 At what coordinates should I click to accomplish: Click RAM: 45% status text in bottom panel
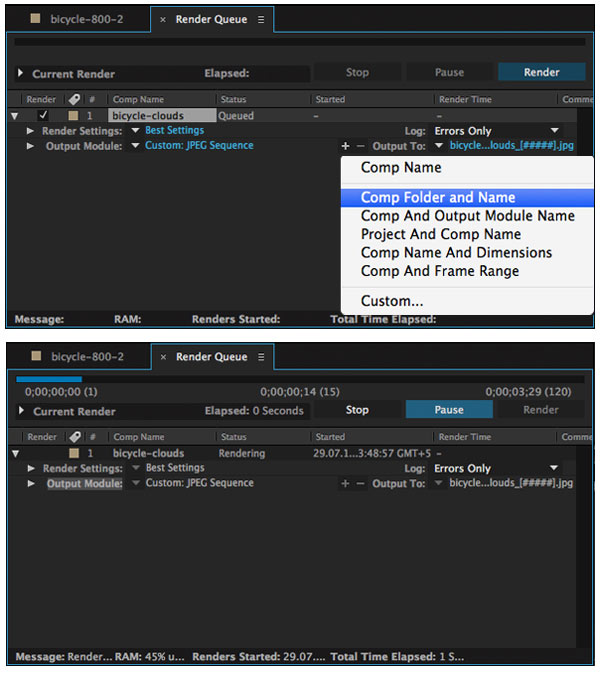(x=149, y=657)
